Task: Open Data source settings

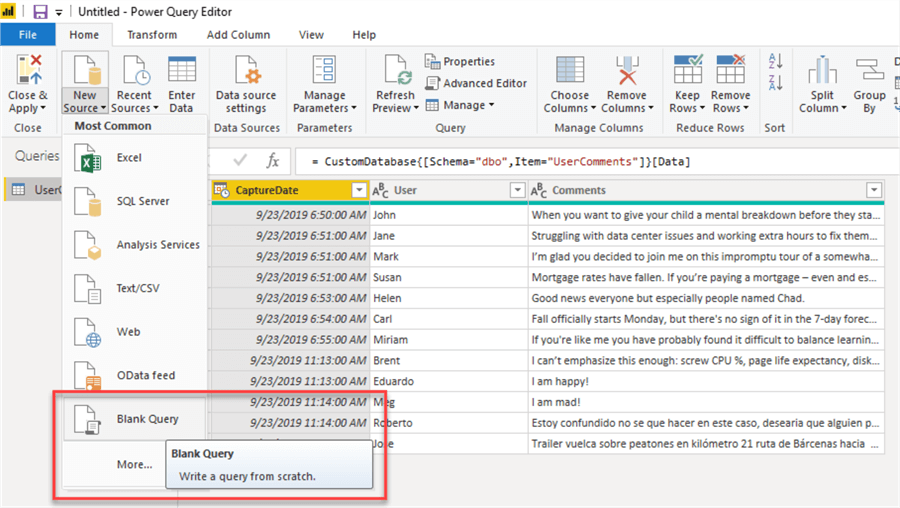Action: pos(246,84)
